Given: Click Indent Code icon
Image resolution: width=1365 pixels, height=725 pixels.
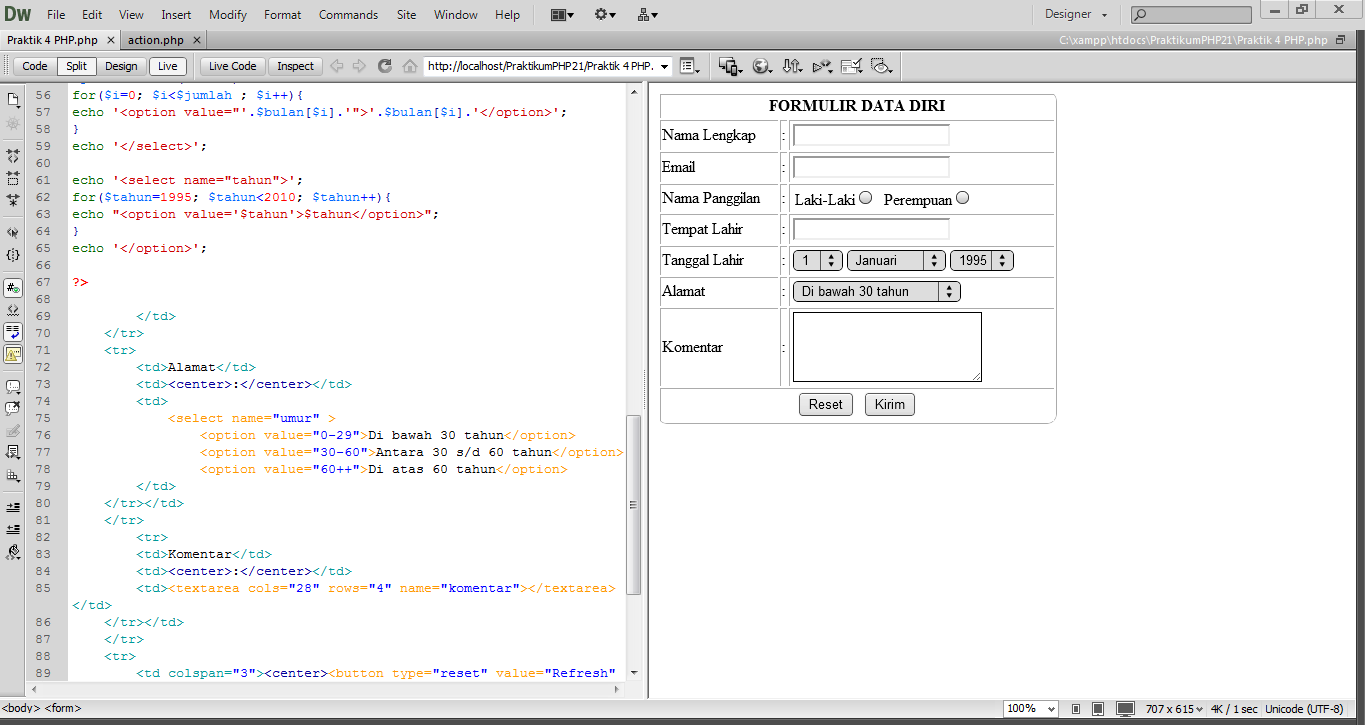Looking at the screenshot, I should click(x=13, y=507).
